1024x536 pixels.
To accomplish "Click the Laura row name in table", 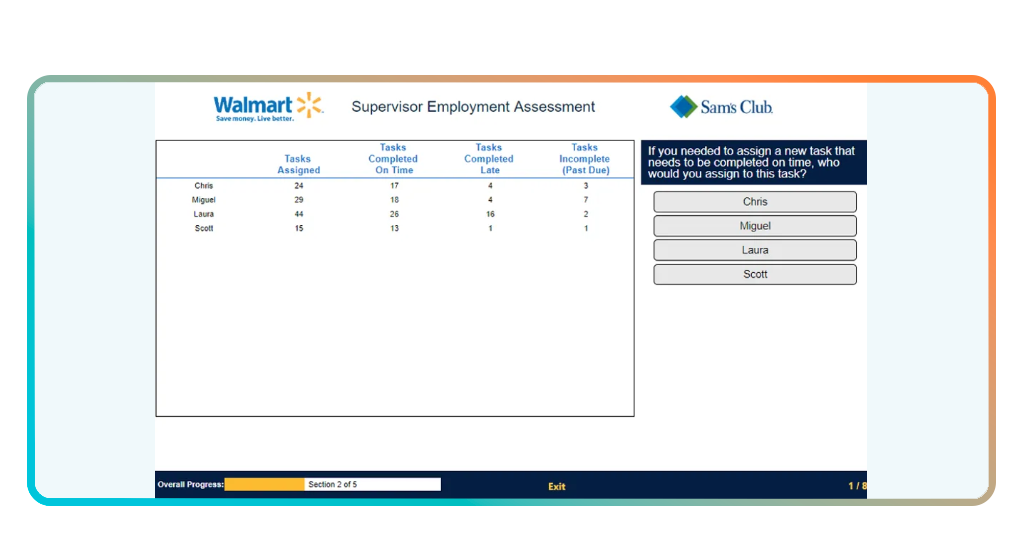I will (x=204, y=214).
